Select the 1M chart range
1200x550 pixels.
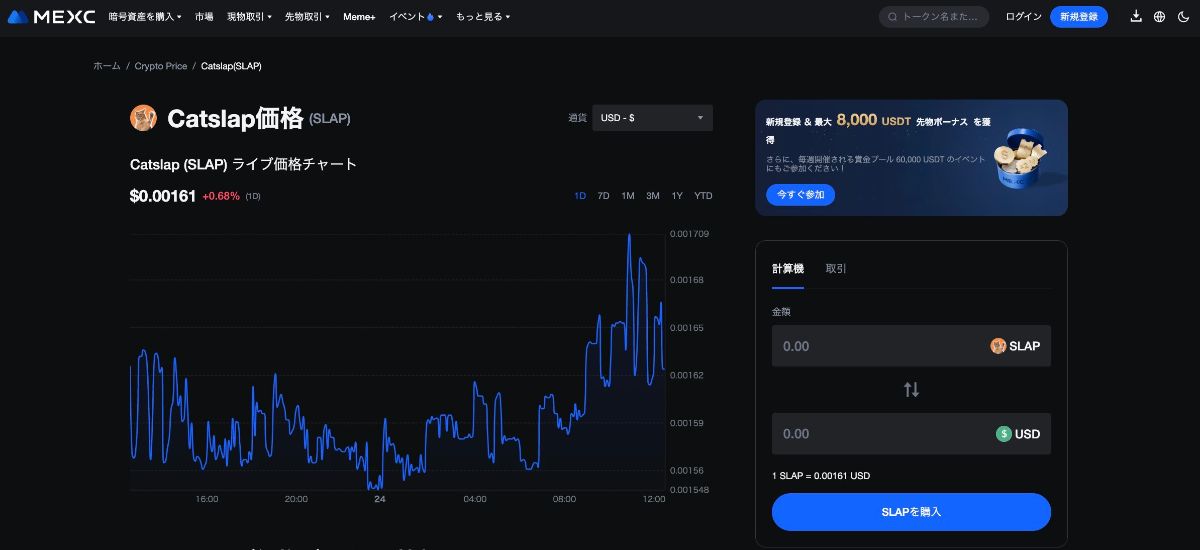(628, 196)
